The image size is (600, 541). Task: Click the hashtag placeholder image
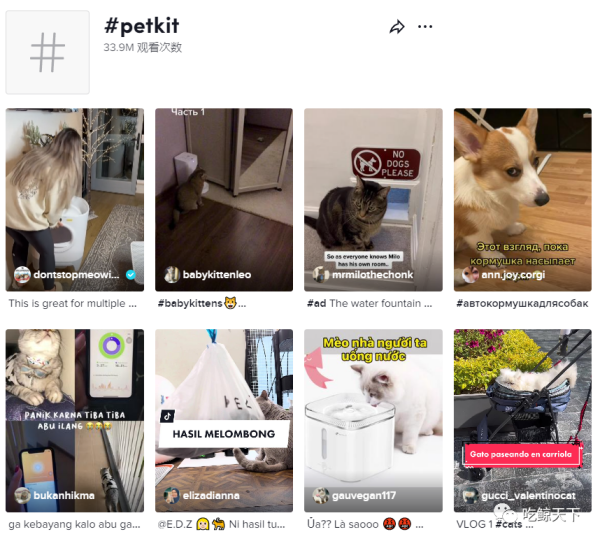(47, 52)
